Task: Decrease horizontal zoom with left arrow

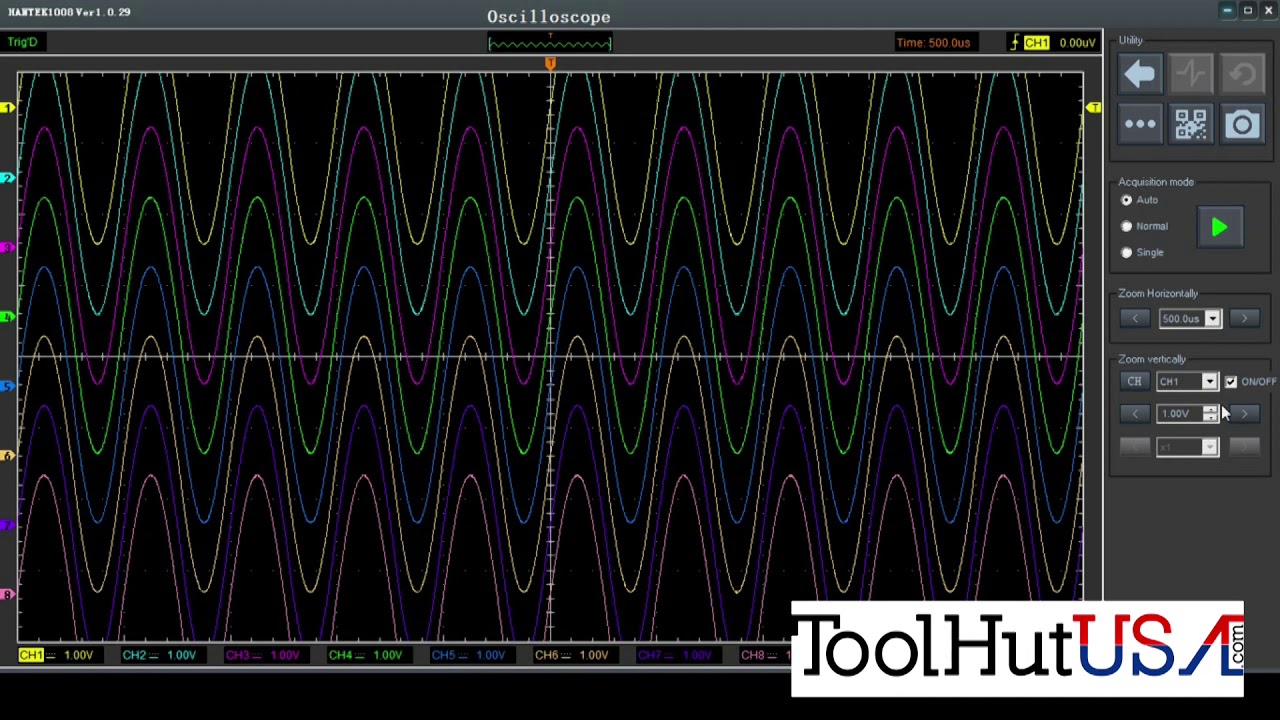Action: click(x=1134, y=319)
